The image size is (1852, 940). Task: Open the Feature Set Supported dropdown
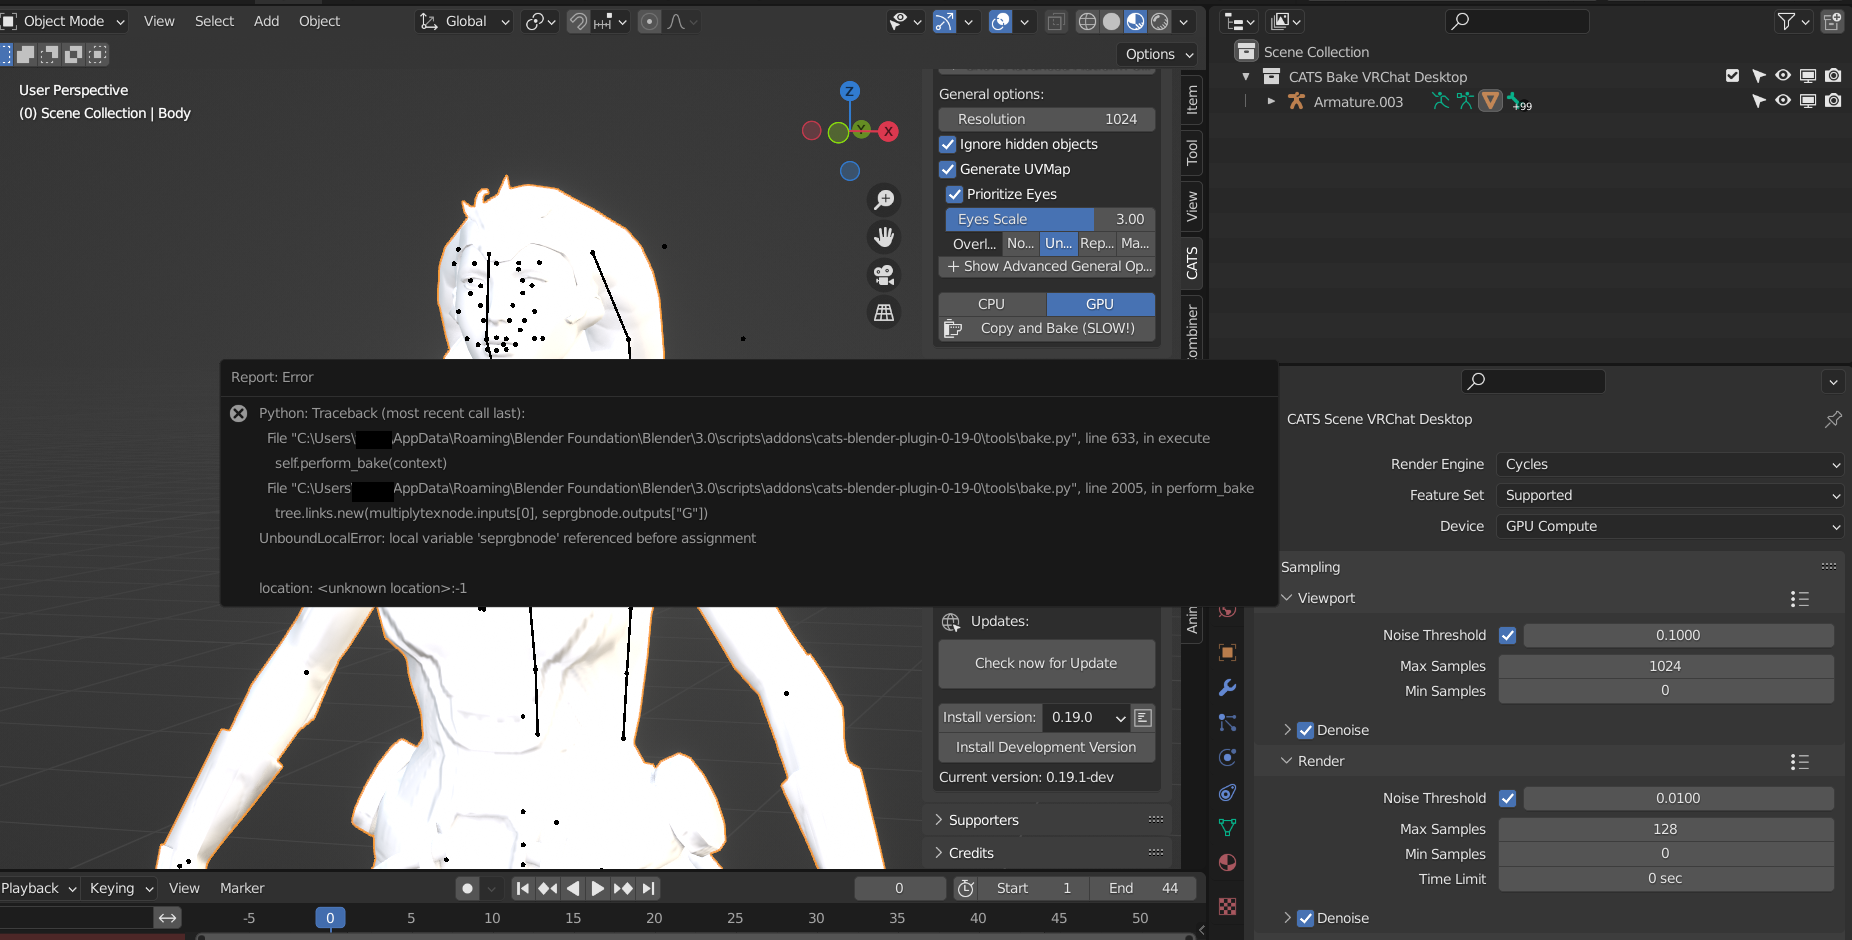(1670, 495)
